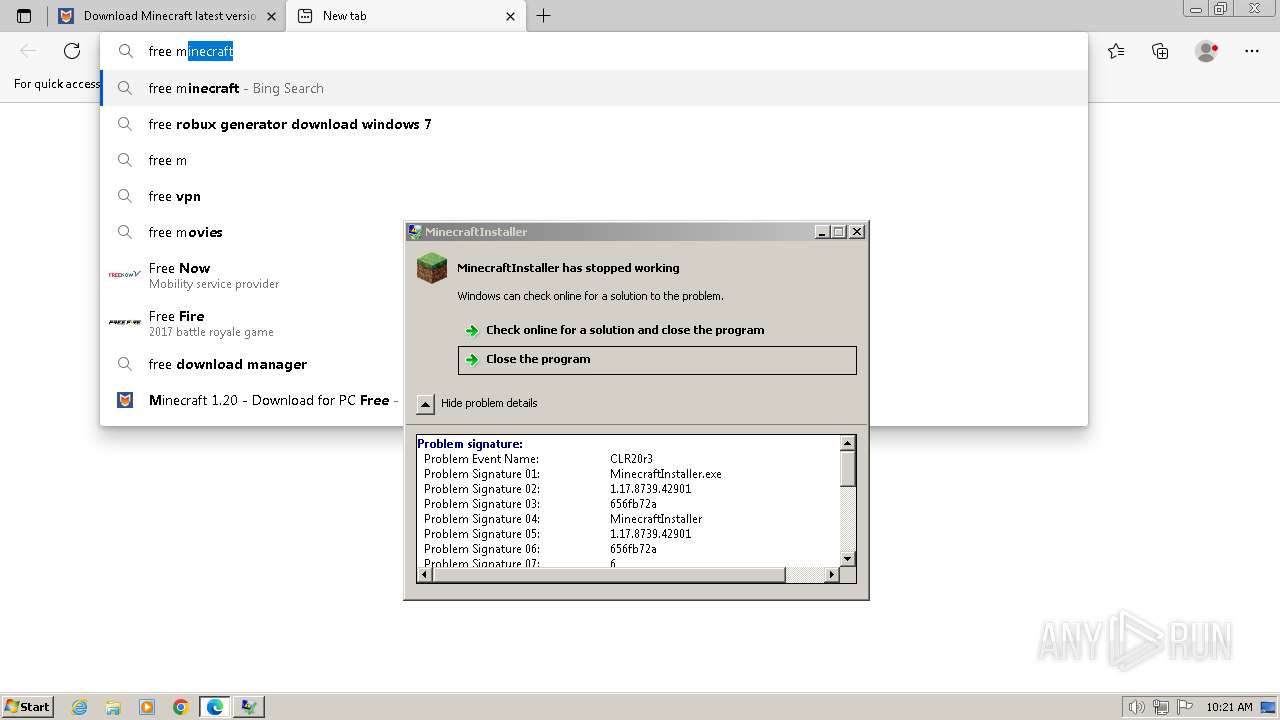Click Free Fire logo icon in suggestions
The height and width of the screenshot is (720, 1280).
[125, 322]
